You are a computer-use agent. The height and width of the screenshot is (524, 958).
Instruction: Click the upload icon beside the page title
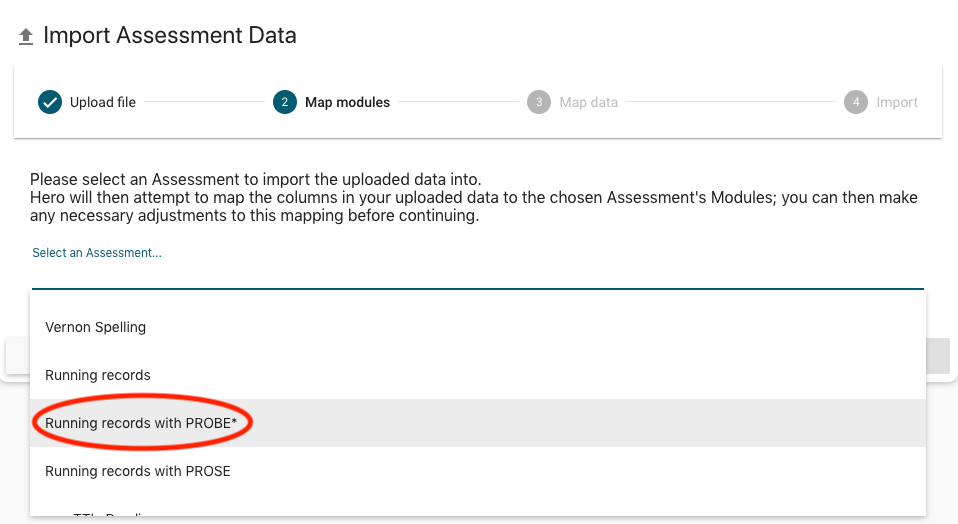pyautogui.click(x=26, y=37)
